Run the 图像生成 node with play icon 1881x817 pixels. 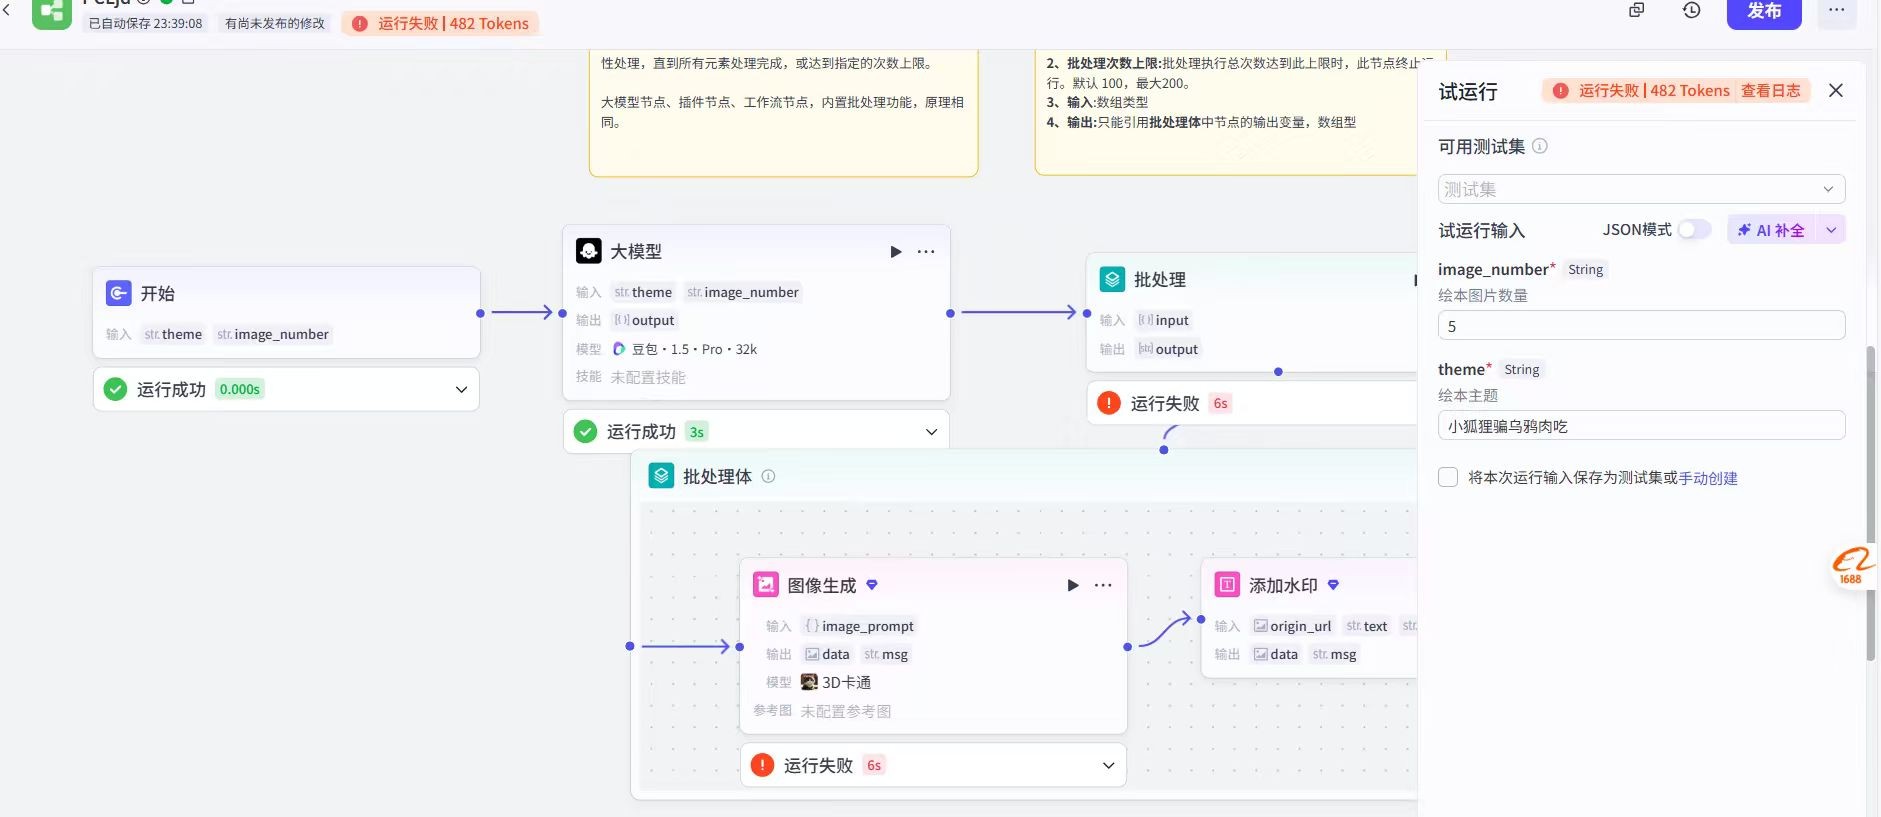(1072, 586)
